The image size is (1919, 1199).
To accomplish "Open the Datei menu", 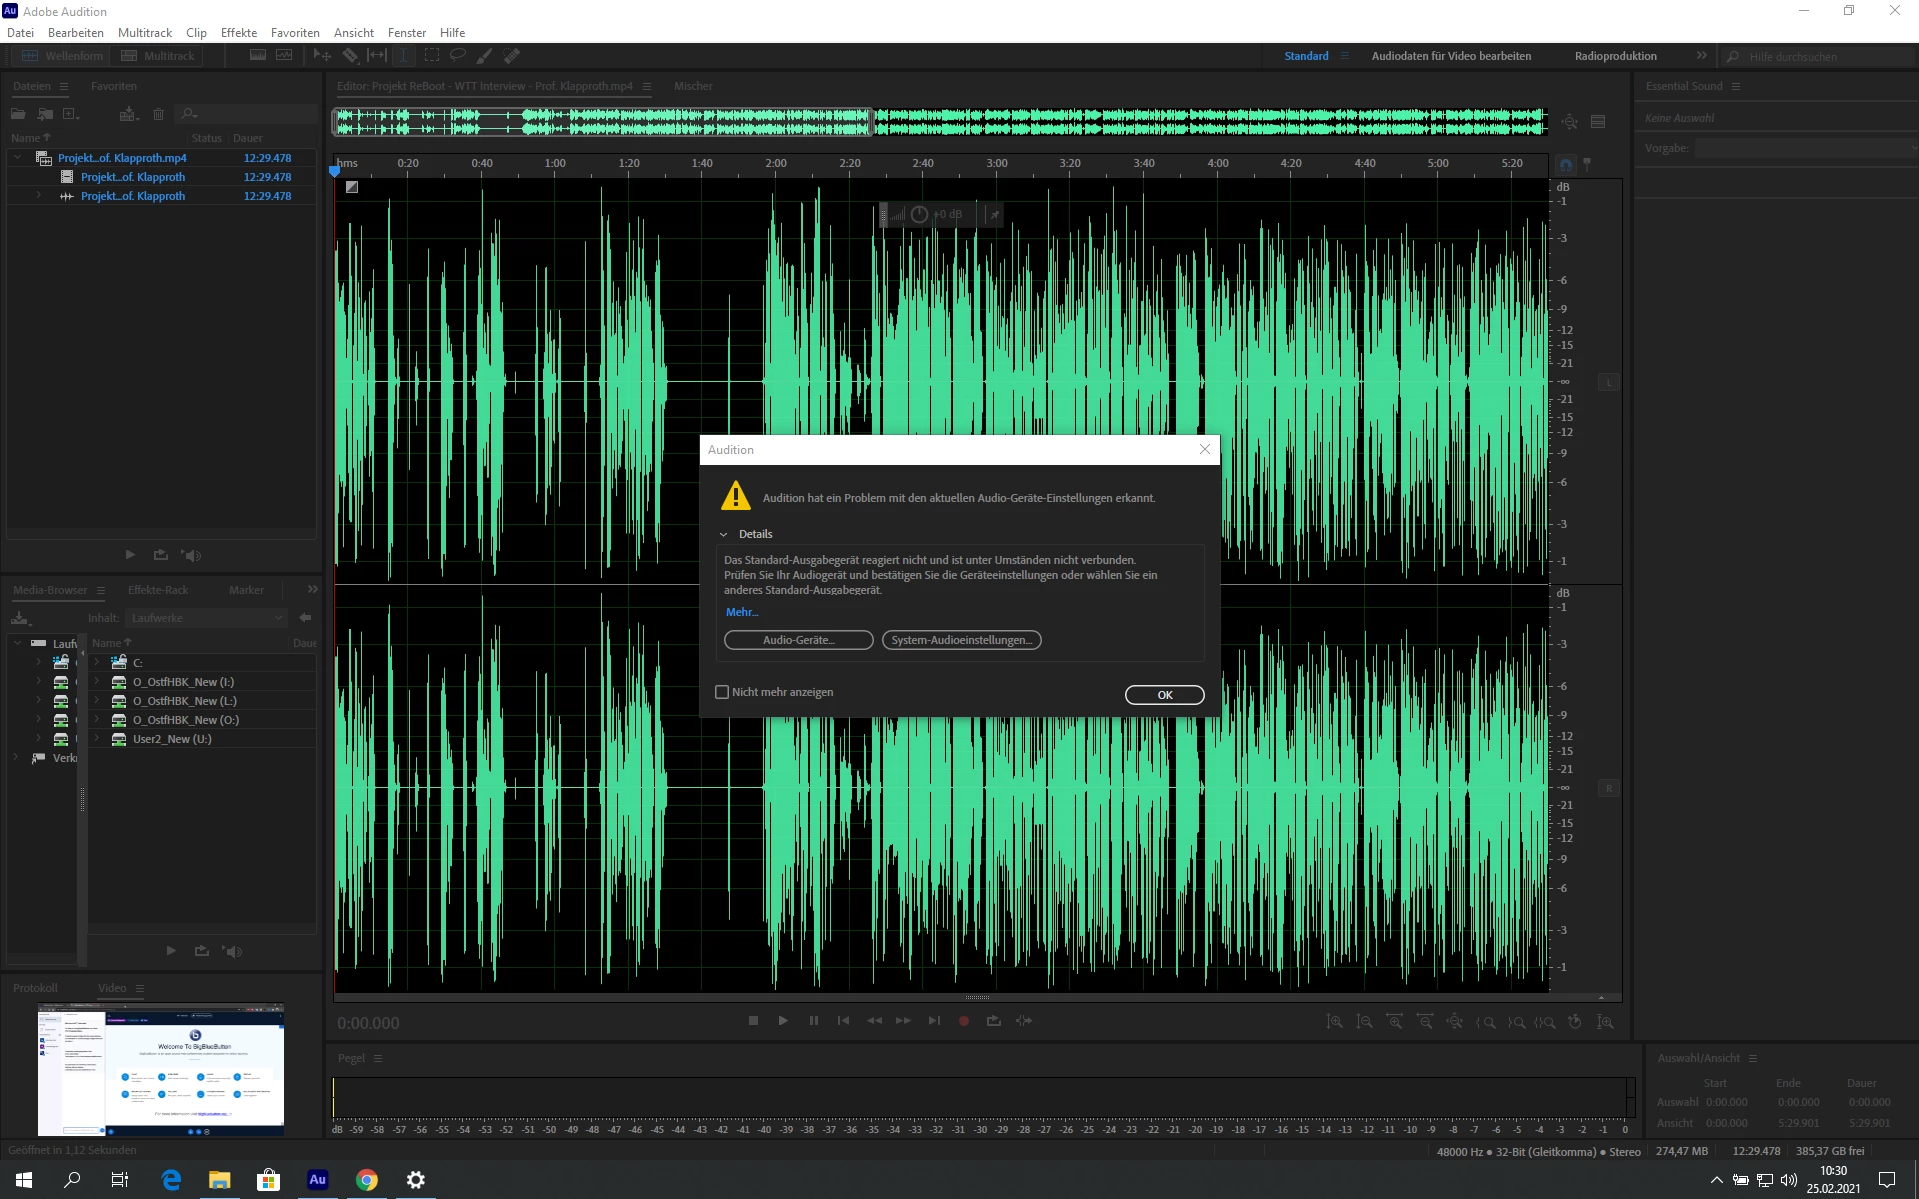I will [20, 33].
